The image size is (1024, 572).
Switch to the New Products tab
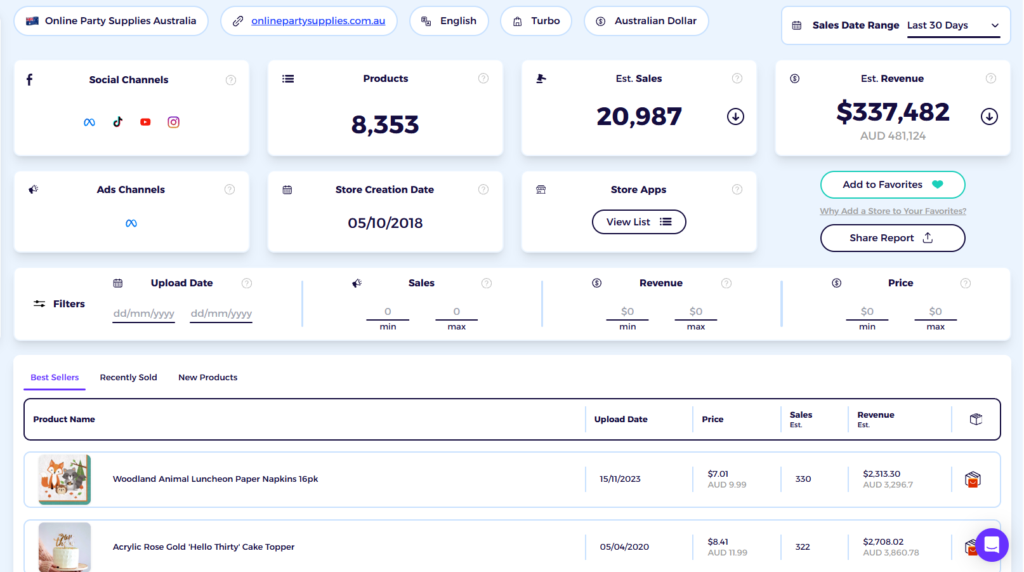(x=208, y=377)
